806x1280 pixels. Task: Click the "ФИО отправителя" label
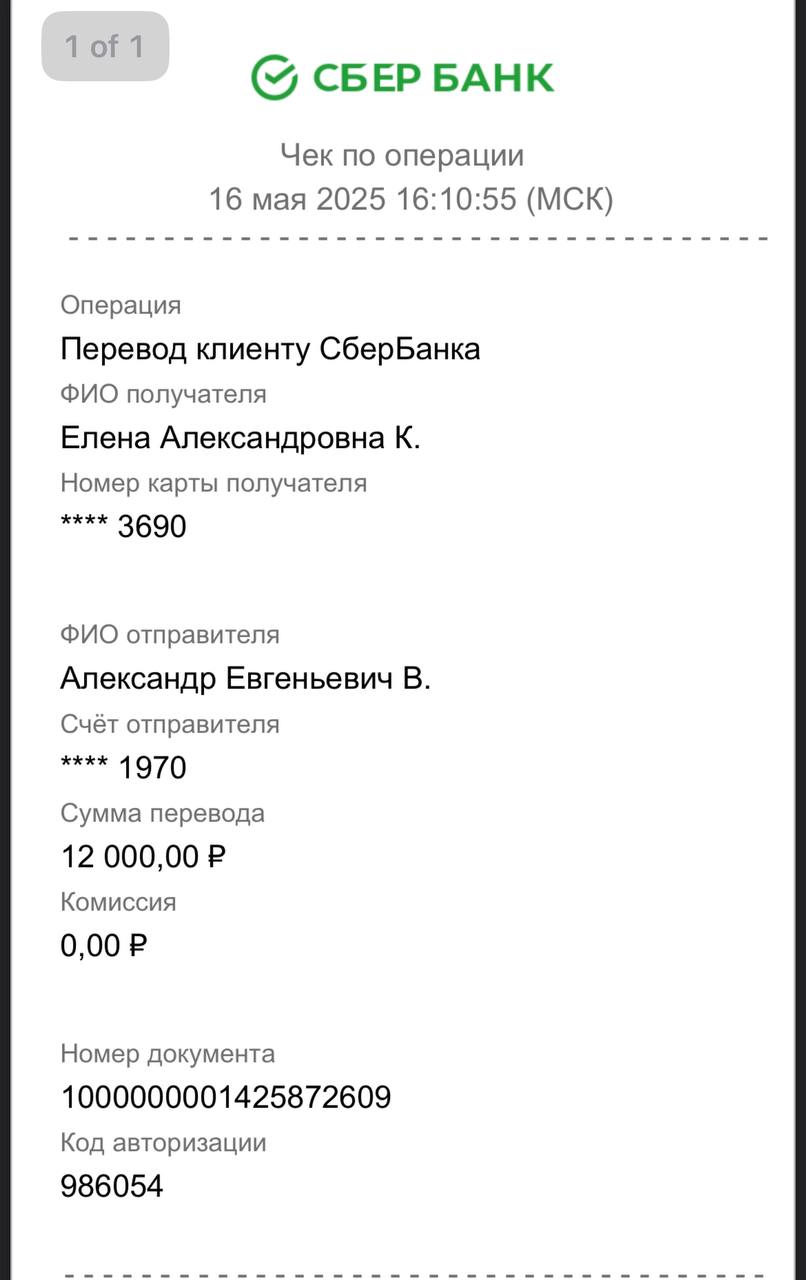tap(170, 635)
